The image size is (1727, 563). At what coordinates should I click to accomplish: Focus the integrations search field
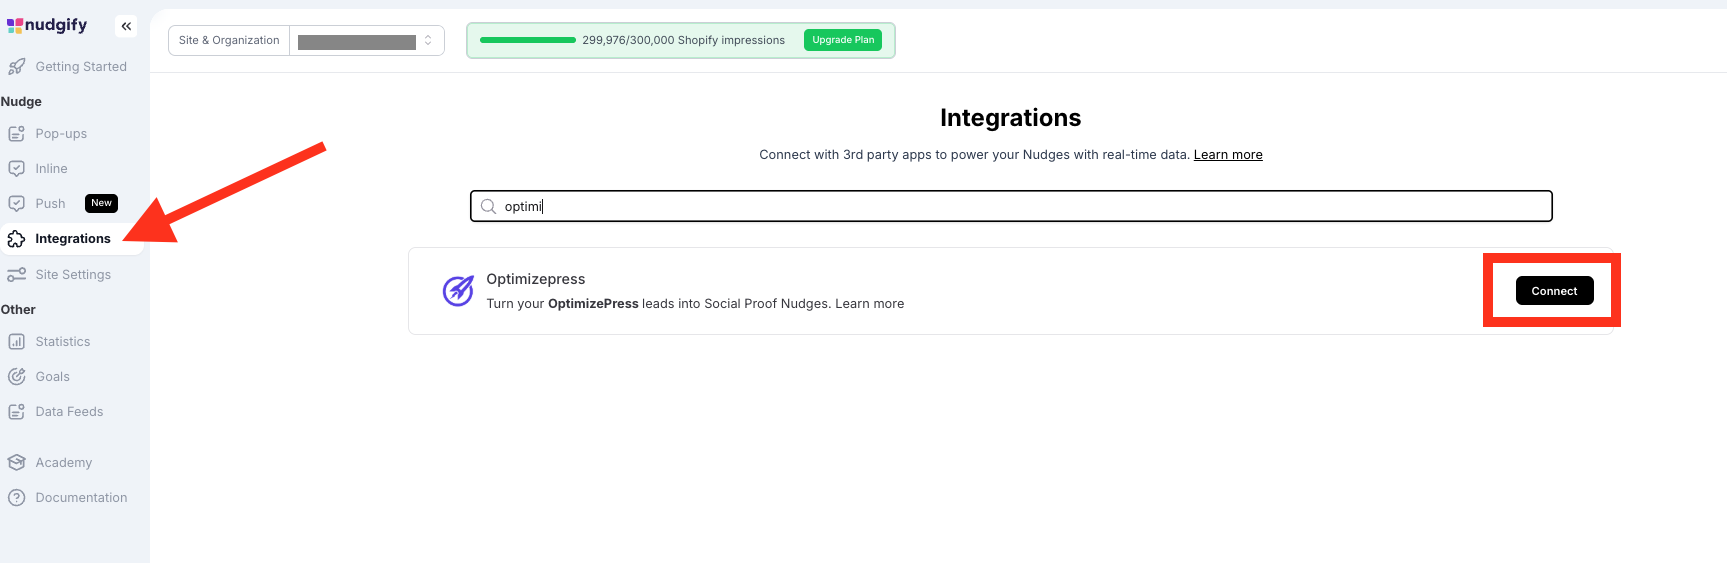[x=1011, y=206]
